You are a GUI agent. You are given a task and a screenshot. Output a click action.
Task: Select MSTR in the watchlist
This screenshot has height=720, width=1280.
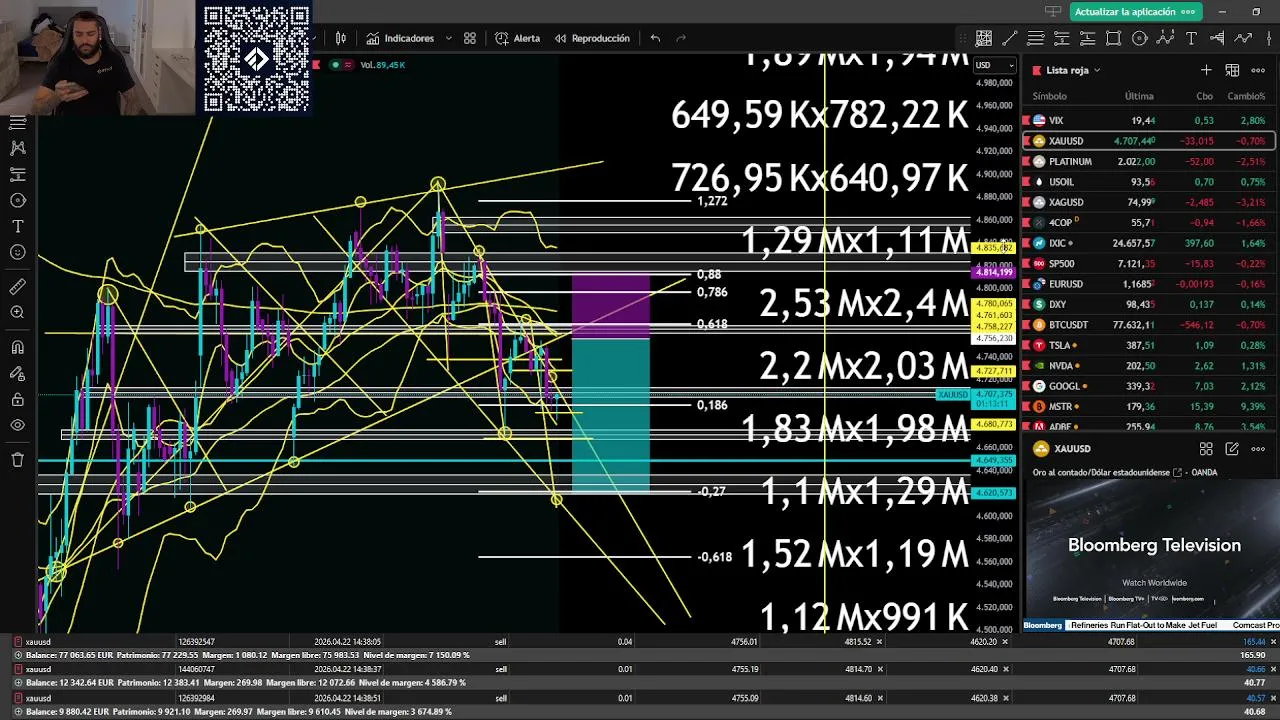point(1148,407)
